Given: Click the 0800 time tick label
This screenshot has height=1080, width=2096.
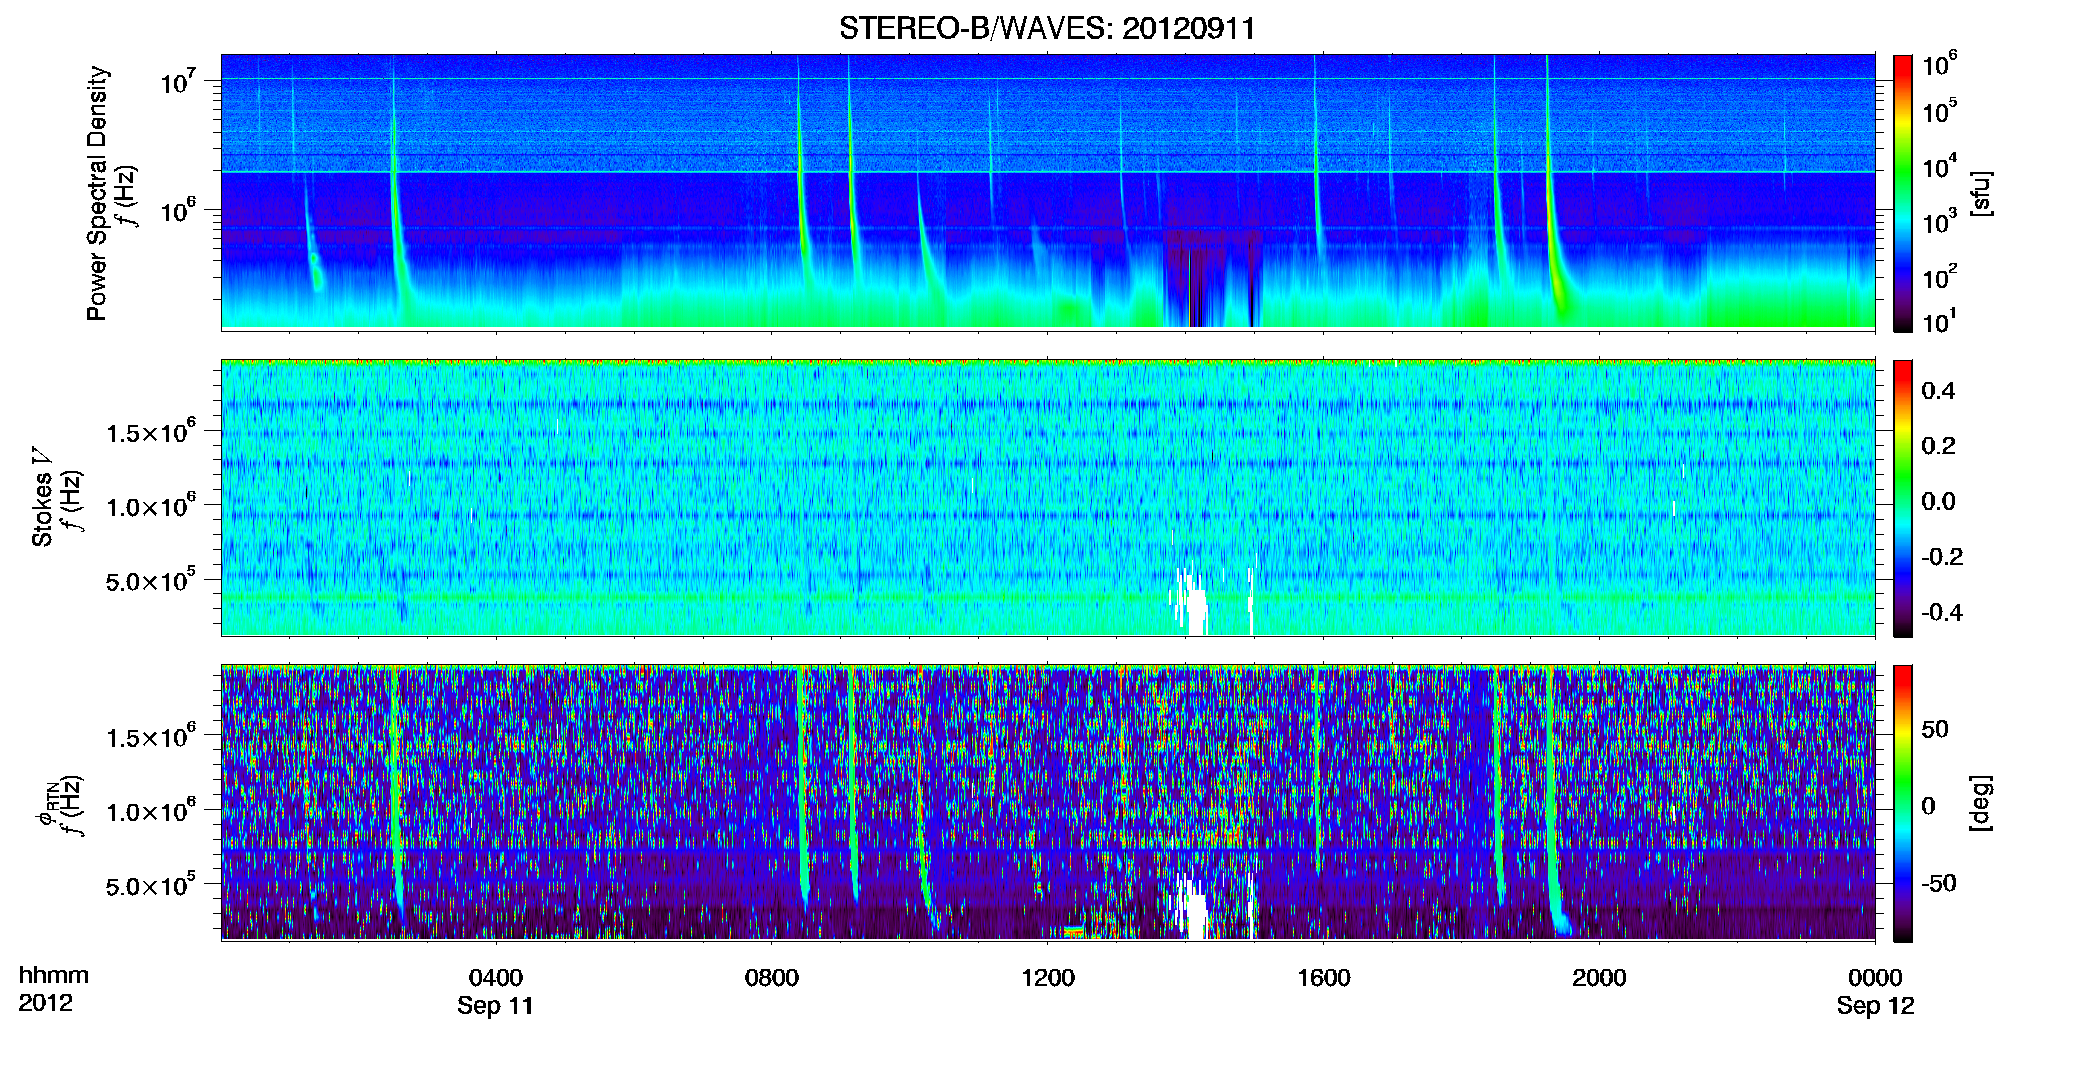Looking at the screenshot, I should [772, 977].
